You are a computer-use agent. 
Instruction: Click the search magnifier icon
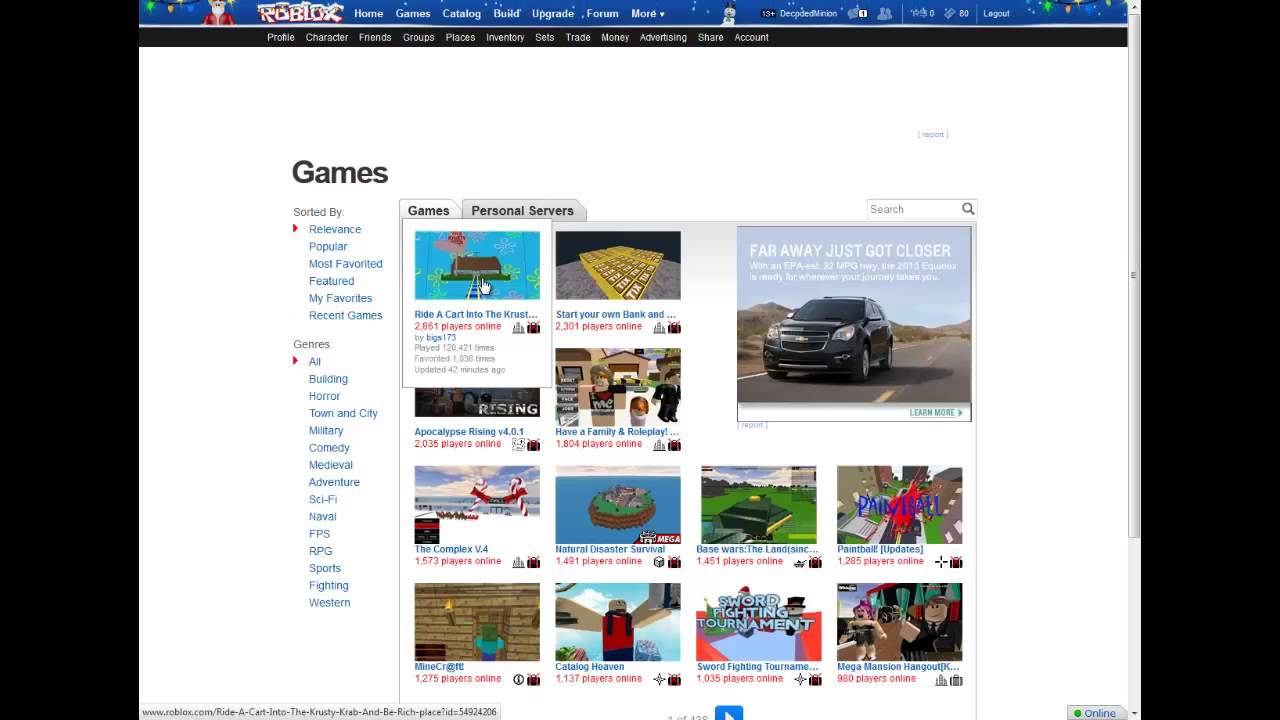pyautogui.click(x=968, y=209)
